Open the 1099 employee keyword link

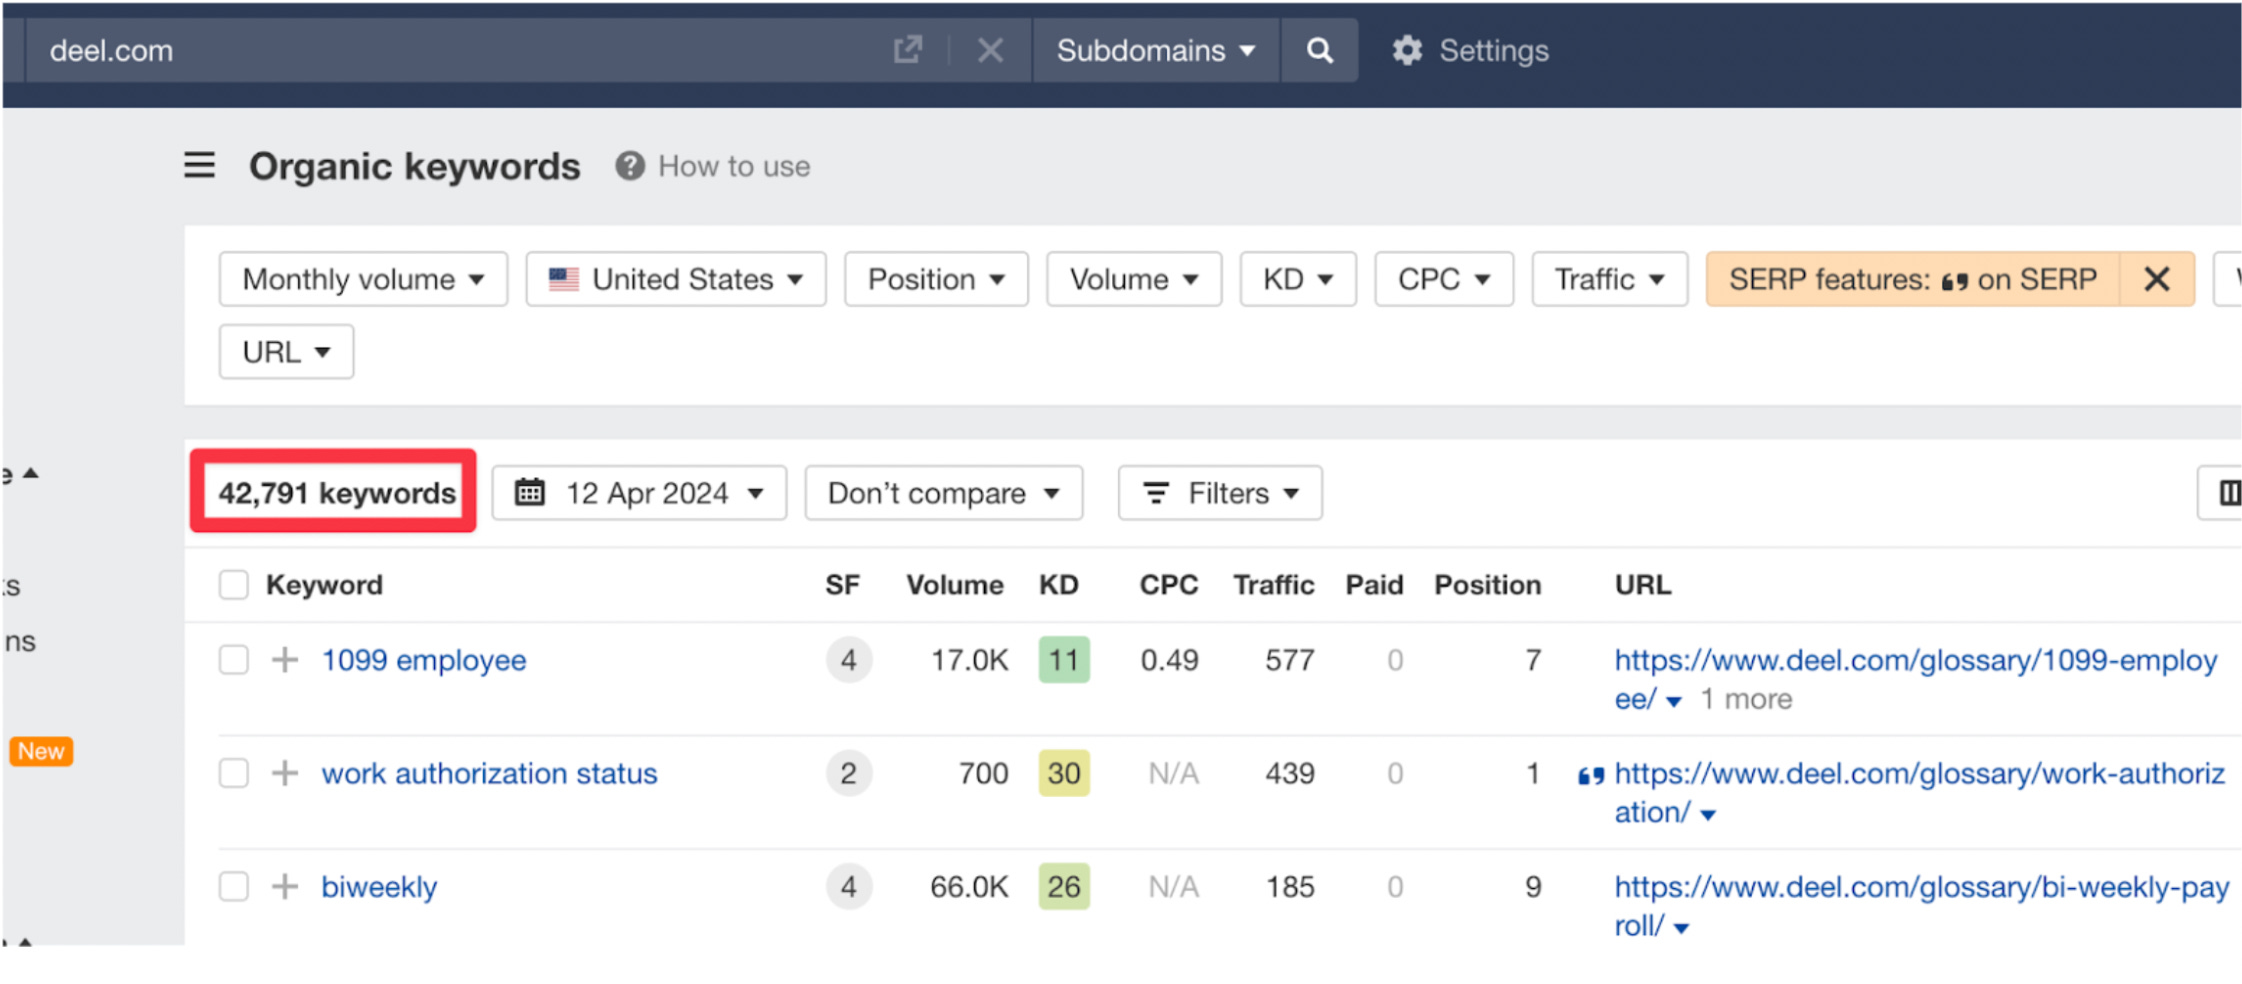pyautogui.click(x=424, y=660)
